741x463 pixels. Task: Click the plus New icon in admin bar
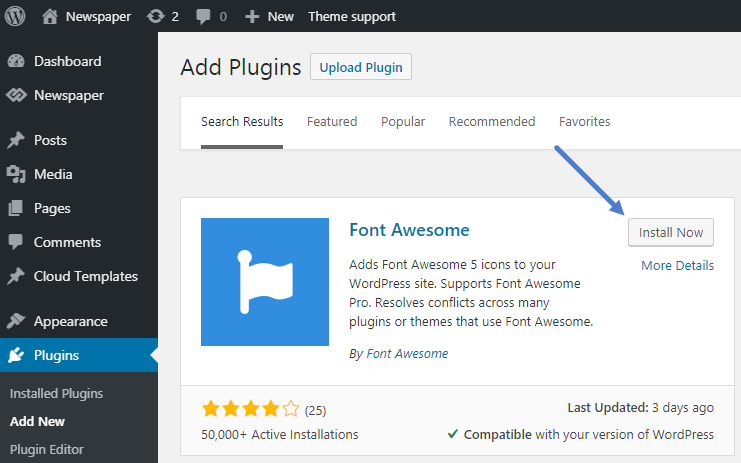coord(252,16)
